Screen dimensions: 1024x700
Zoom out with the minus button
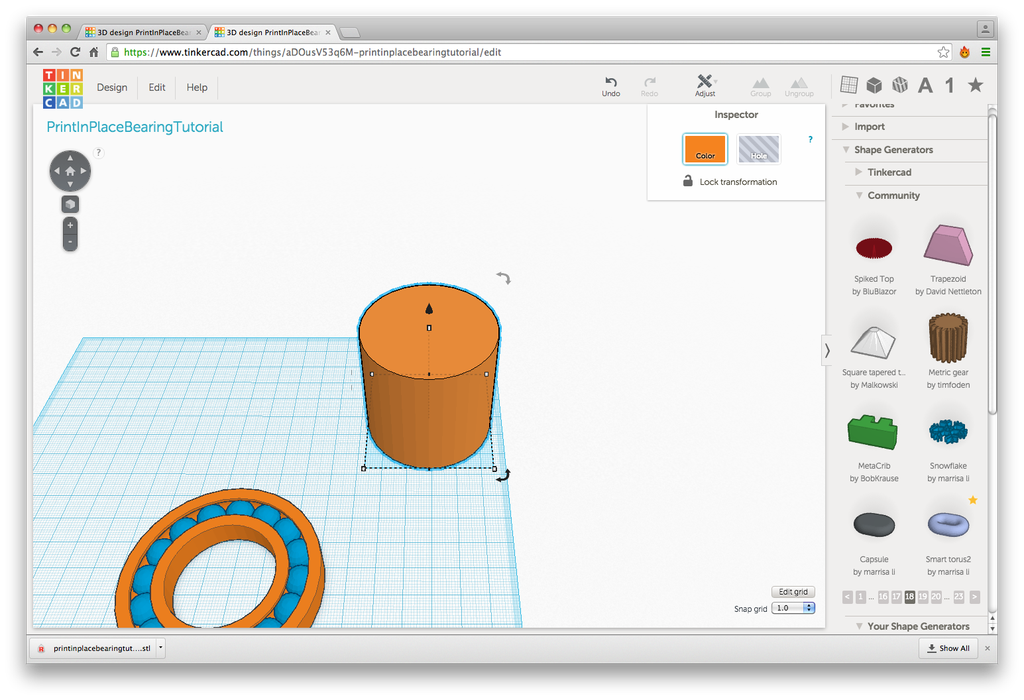[70, 242]
